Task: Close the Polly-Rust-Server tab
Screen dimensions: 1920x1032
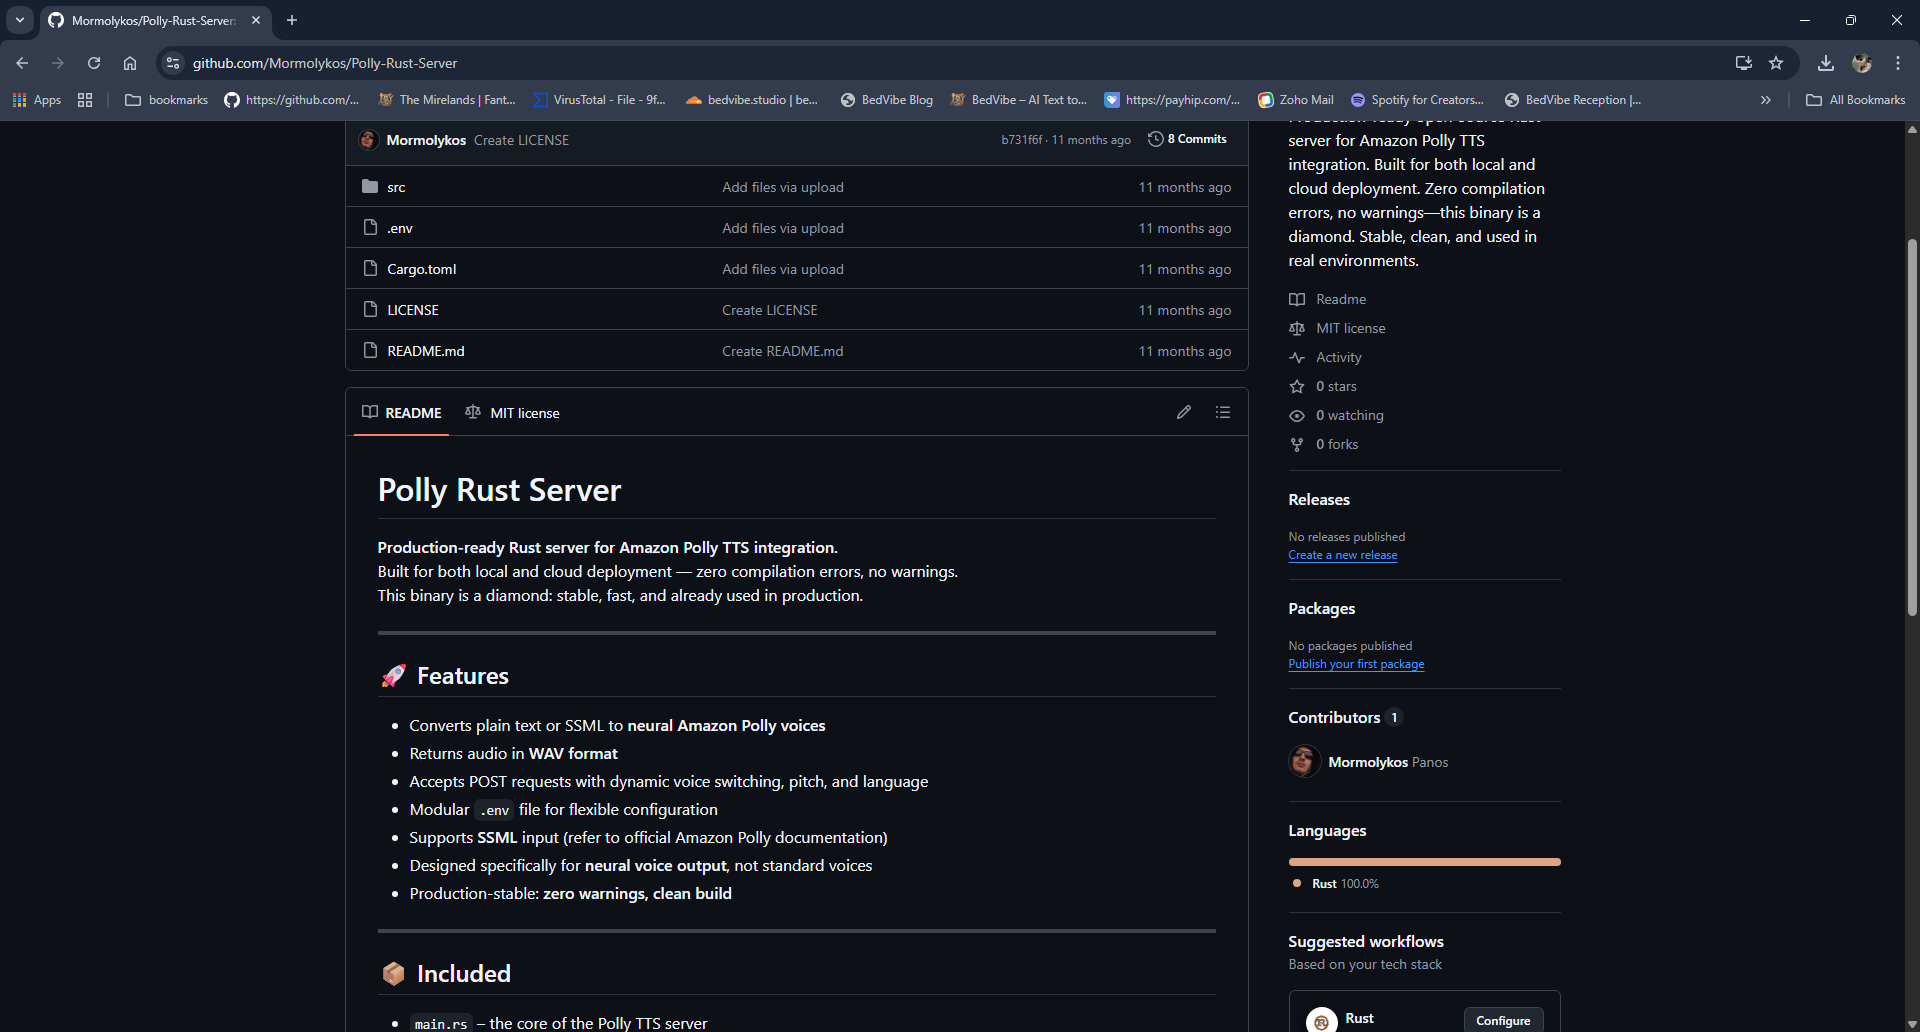Action: [x=256, y=20]
